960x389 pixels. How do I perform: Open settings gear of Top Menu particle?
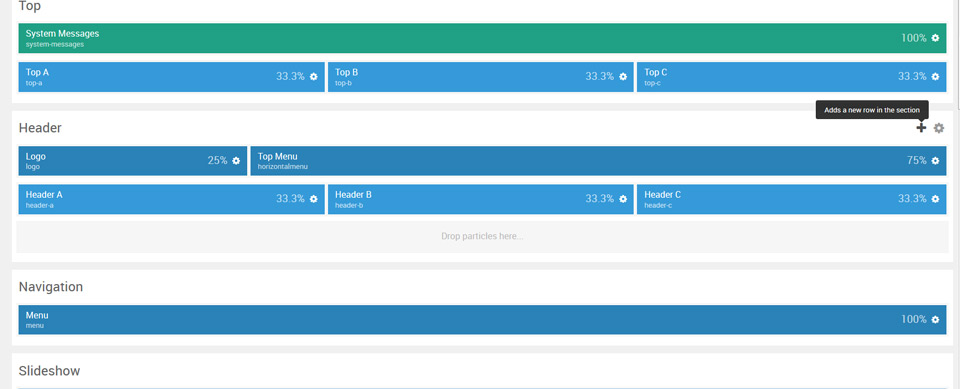click(x=935, y=161)
